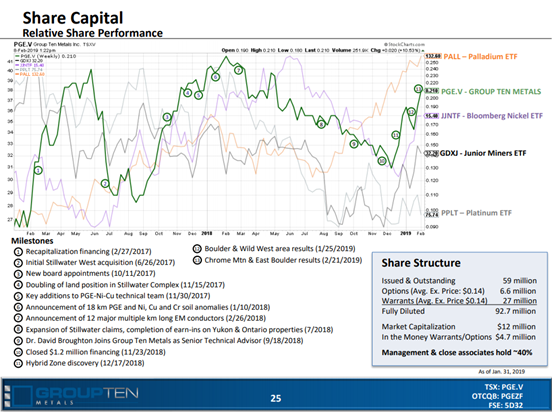The width and height of the screenshot is (552, 412).
Task: Select chart milestone marker 7 near the peak
Action: [x=239, y=70]
